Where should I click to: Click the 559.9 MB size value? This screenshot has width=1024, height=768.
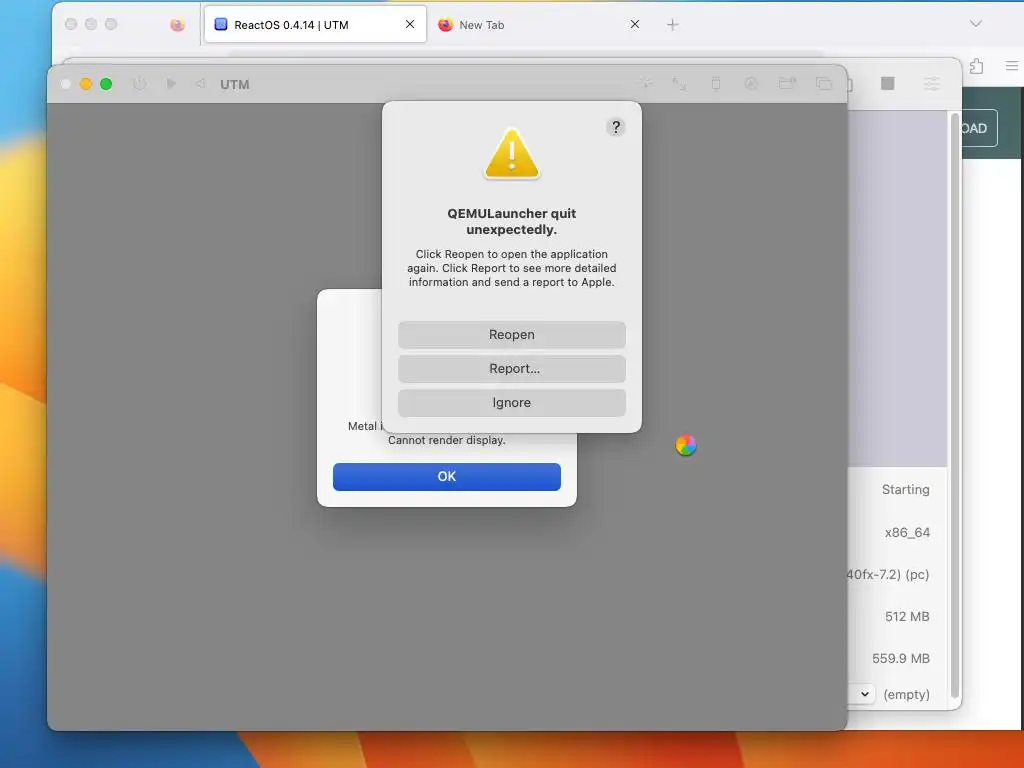[901, 658]
